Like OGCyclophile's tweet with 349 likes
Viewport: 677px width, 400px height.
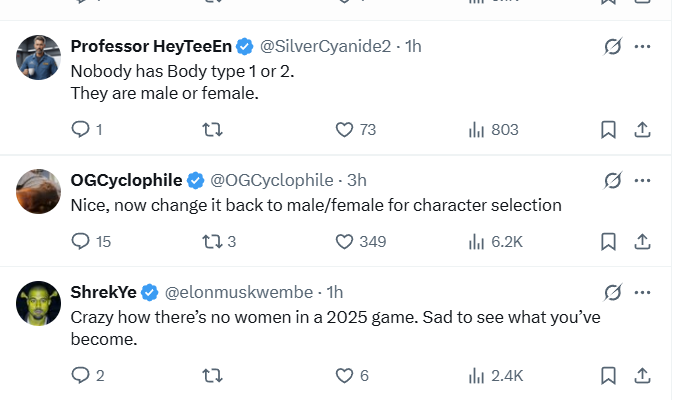[344, 241]
